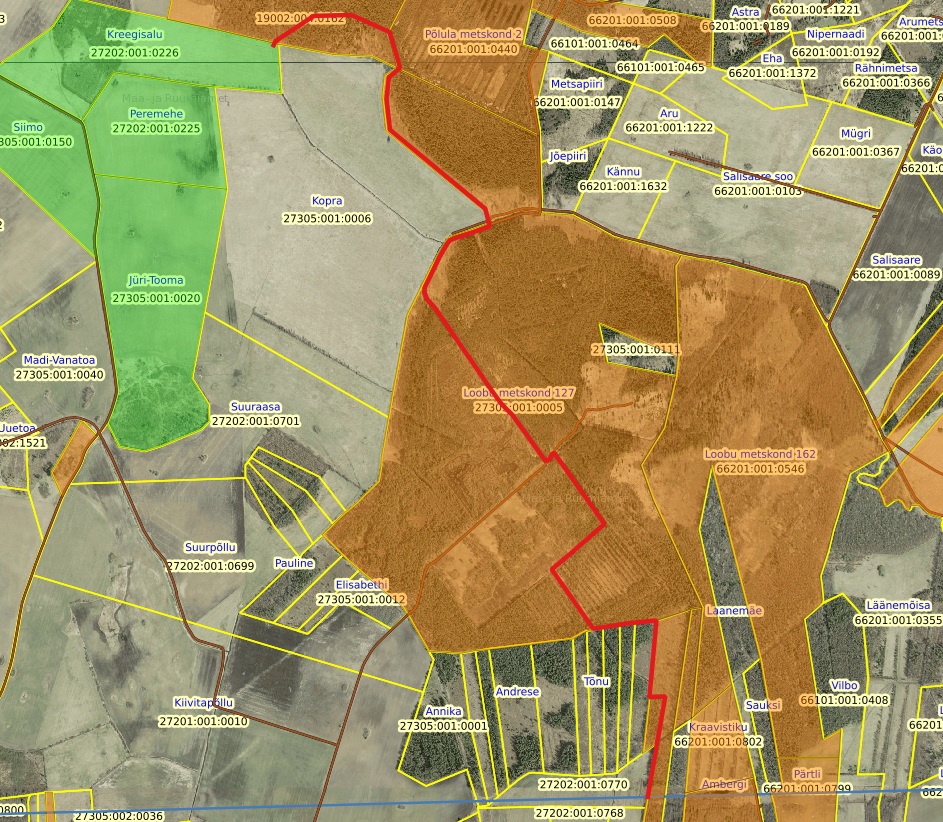The image size is (943, 822).
Task: Select the Salisaare soo parcel
Action: (757, 176)
